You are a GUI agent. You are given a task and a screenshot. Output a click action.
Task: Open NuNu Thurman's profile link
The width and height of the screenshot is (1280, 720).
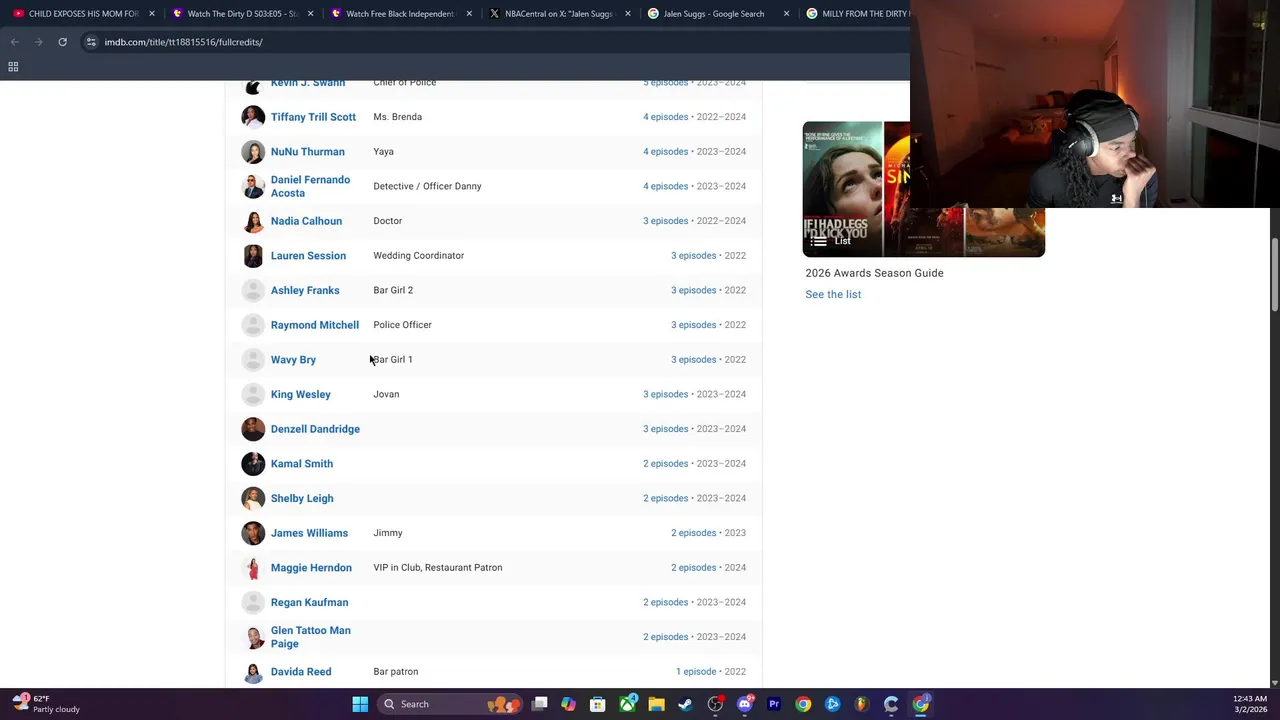(x=307, y=152)
